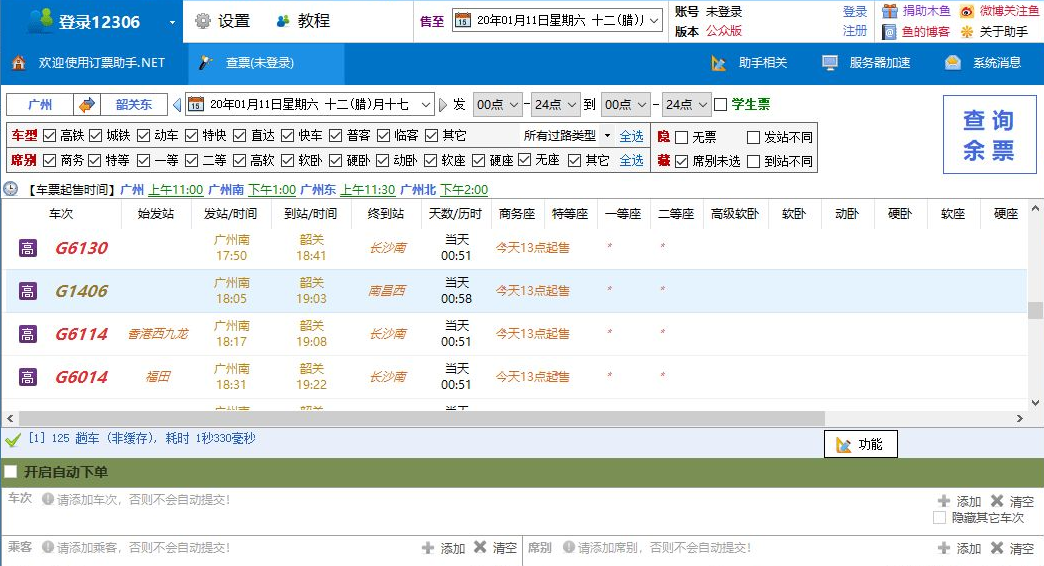Click the 系统消息 envelope icon
1044x566 pixels.
953,63
